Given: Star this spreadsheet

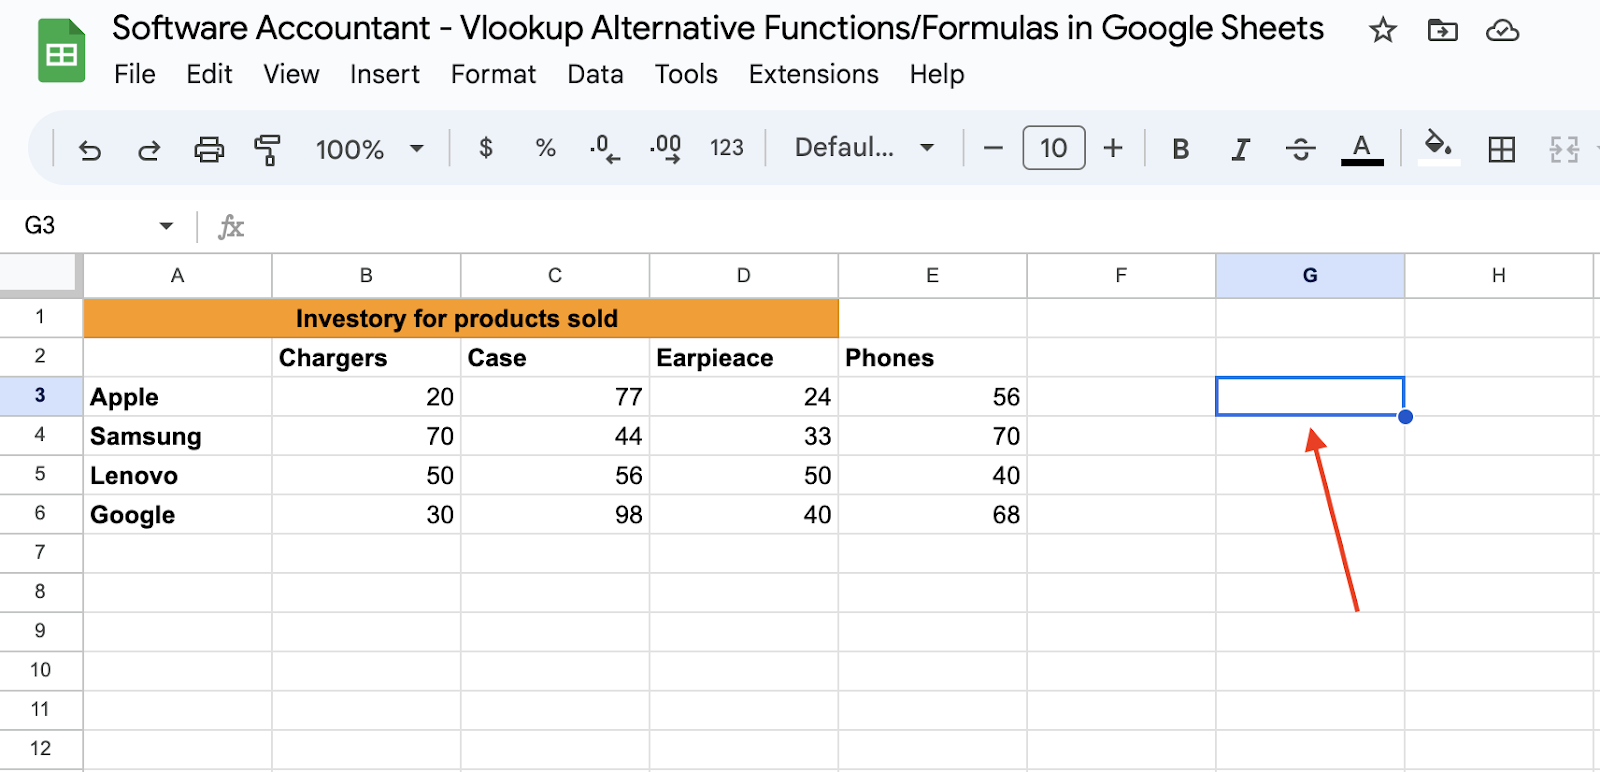Looking at the screenshot, I should click(x=1383, y=30).
